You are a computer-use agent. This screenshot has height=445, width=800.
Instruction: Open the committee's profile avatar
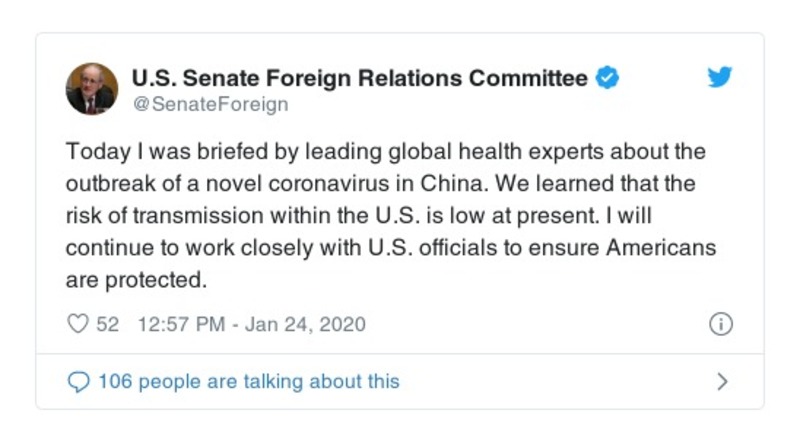tap(92, 89)
